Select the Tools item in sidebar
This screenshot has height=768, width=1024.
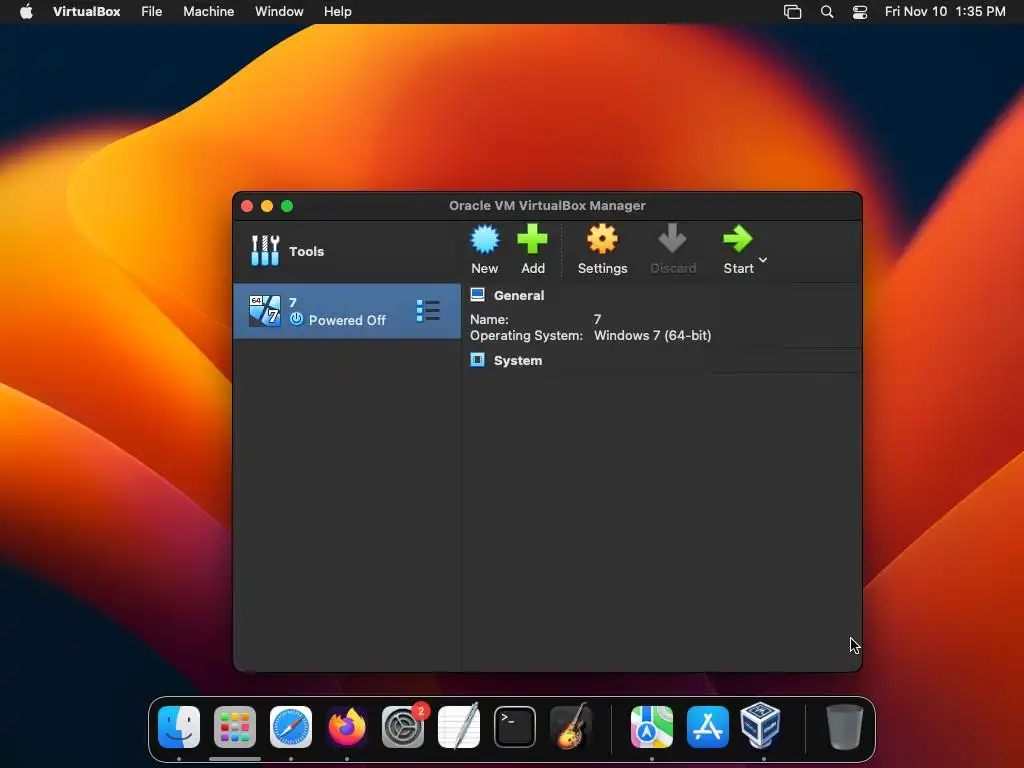[x=347, y=251]
